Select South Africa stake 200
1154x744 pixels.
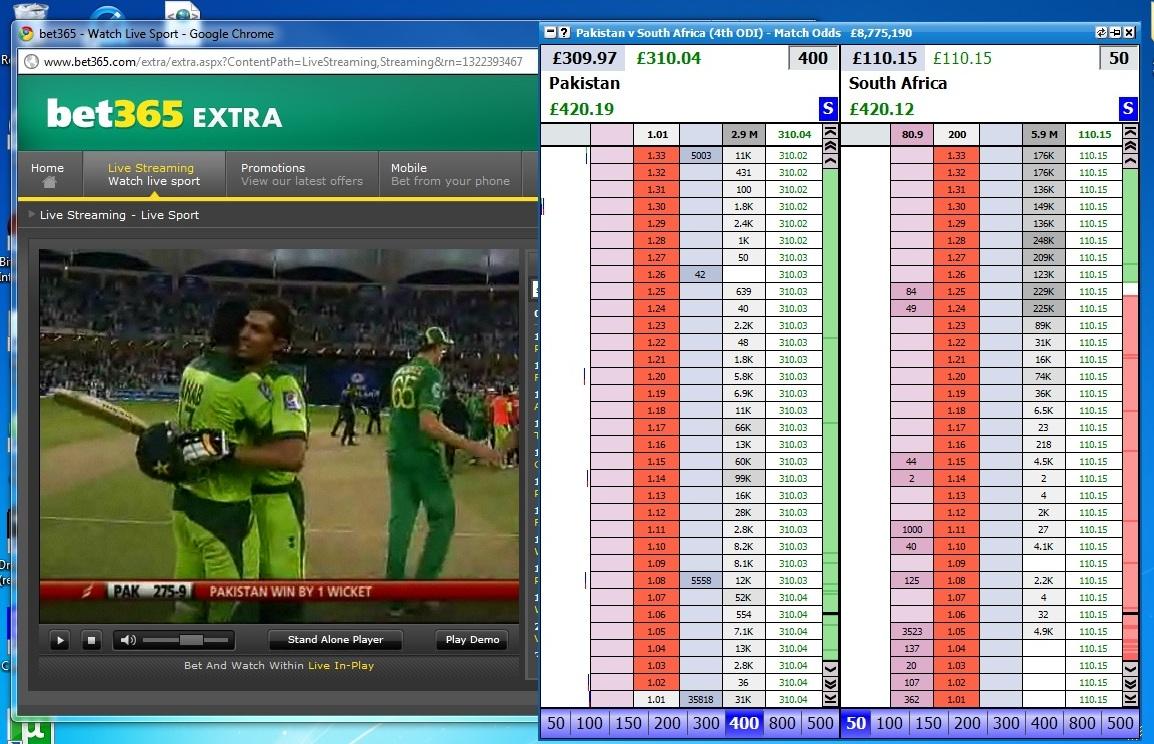(967, 723)
